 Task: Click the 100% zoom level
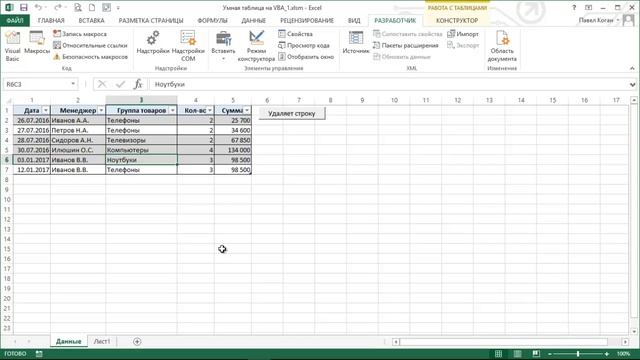624,354
